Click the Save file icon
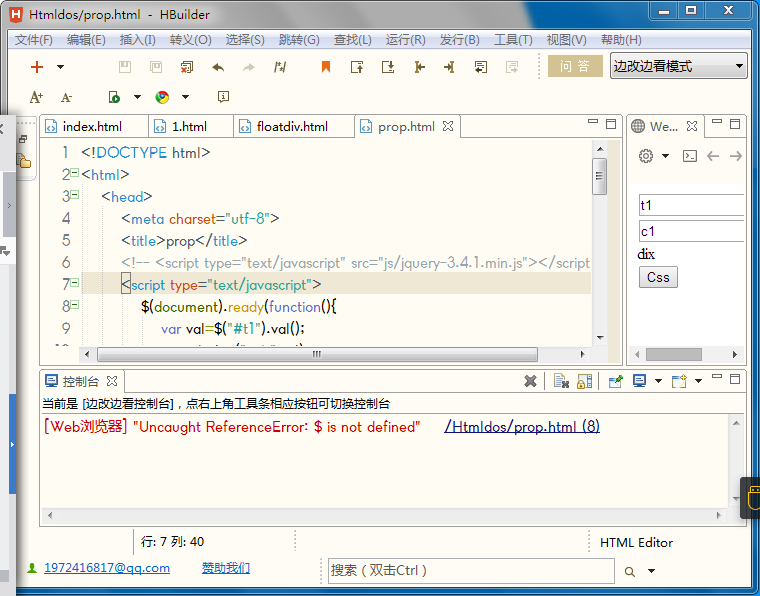The height and width of the screenshot is (596, 760). [125, 67]
